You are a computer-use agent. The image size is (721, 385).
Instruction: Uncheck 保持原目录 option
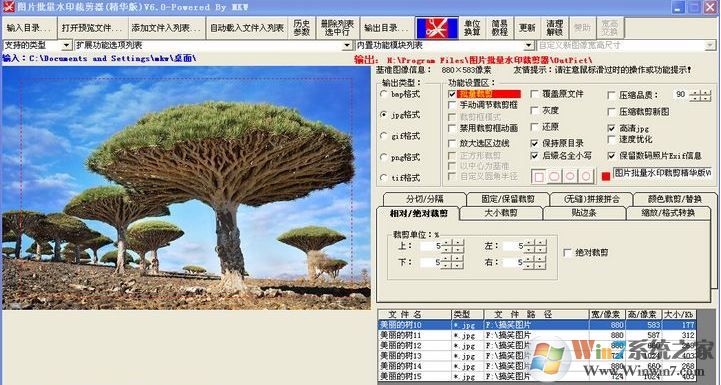(x=535, y=143)
